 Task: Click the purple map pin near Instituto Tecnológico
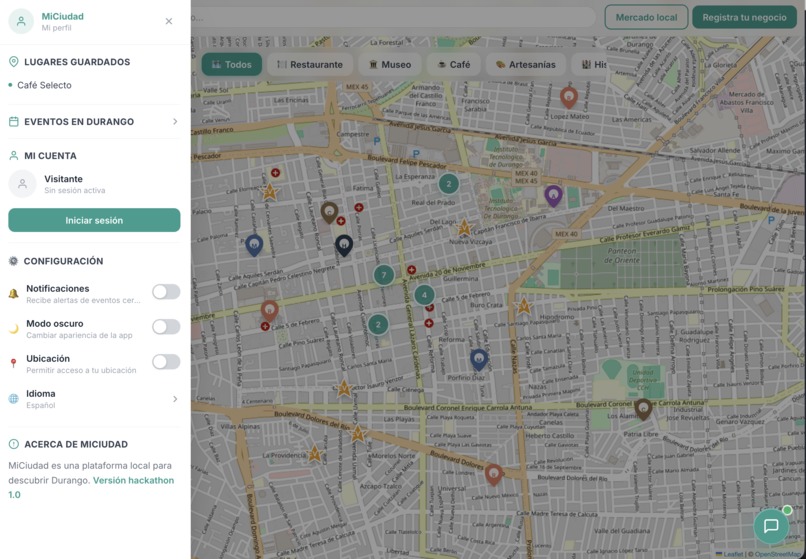pos(553,196)
